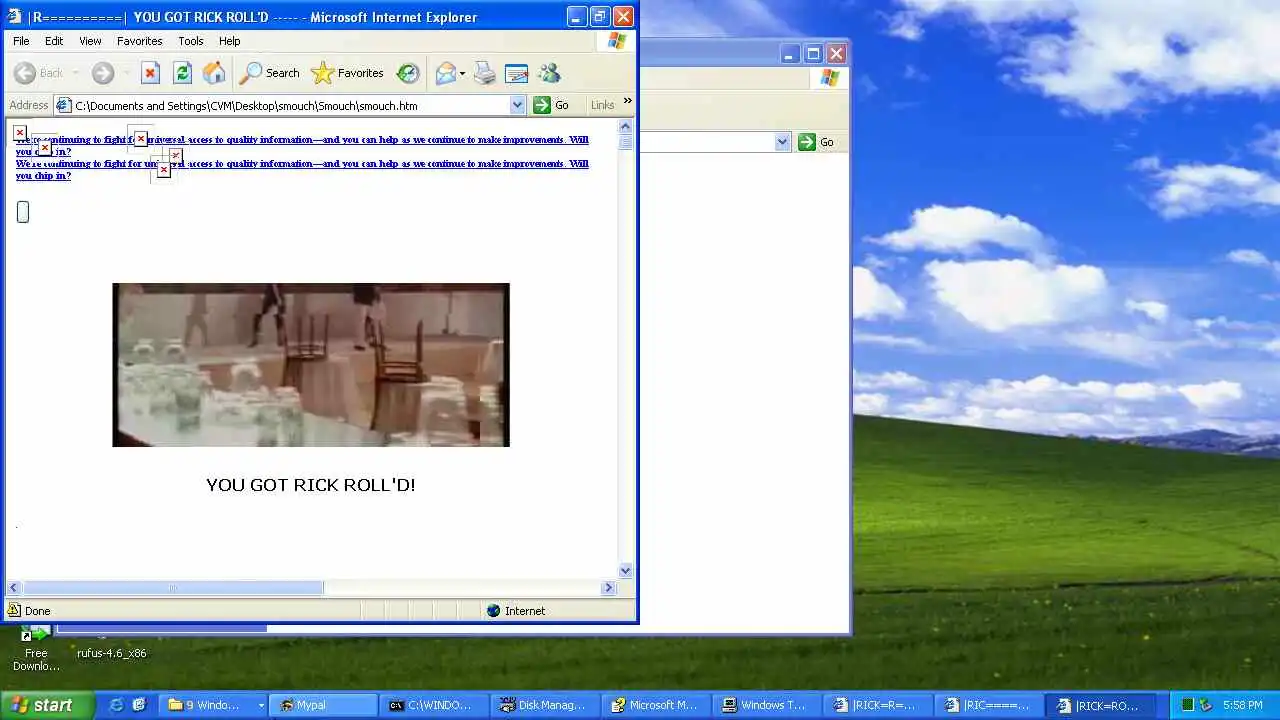Open the '9 Windo...' taskbar group
Image resolution: width=1280 pixels, height=720 pixels.
point(214,705)
